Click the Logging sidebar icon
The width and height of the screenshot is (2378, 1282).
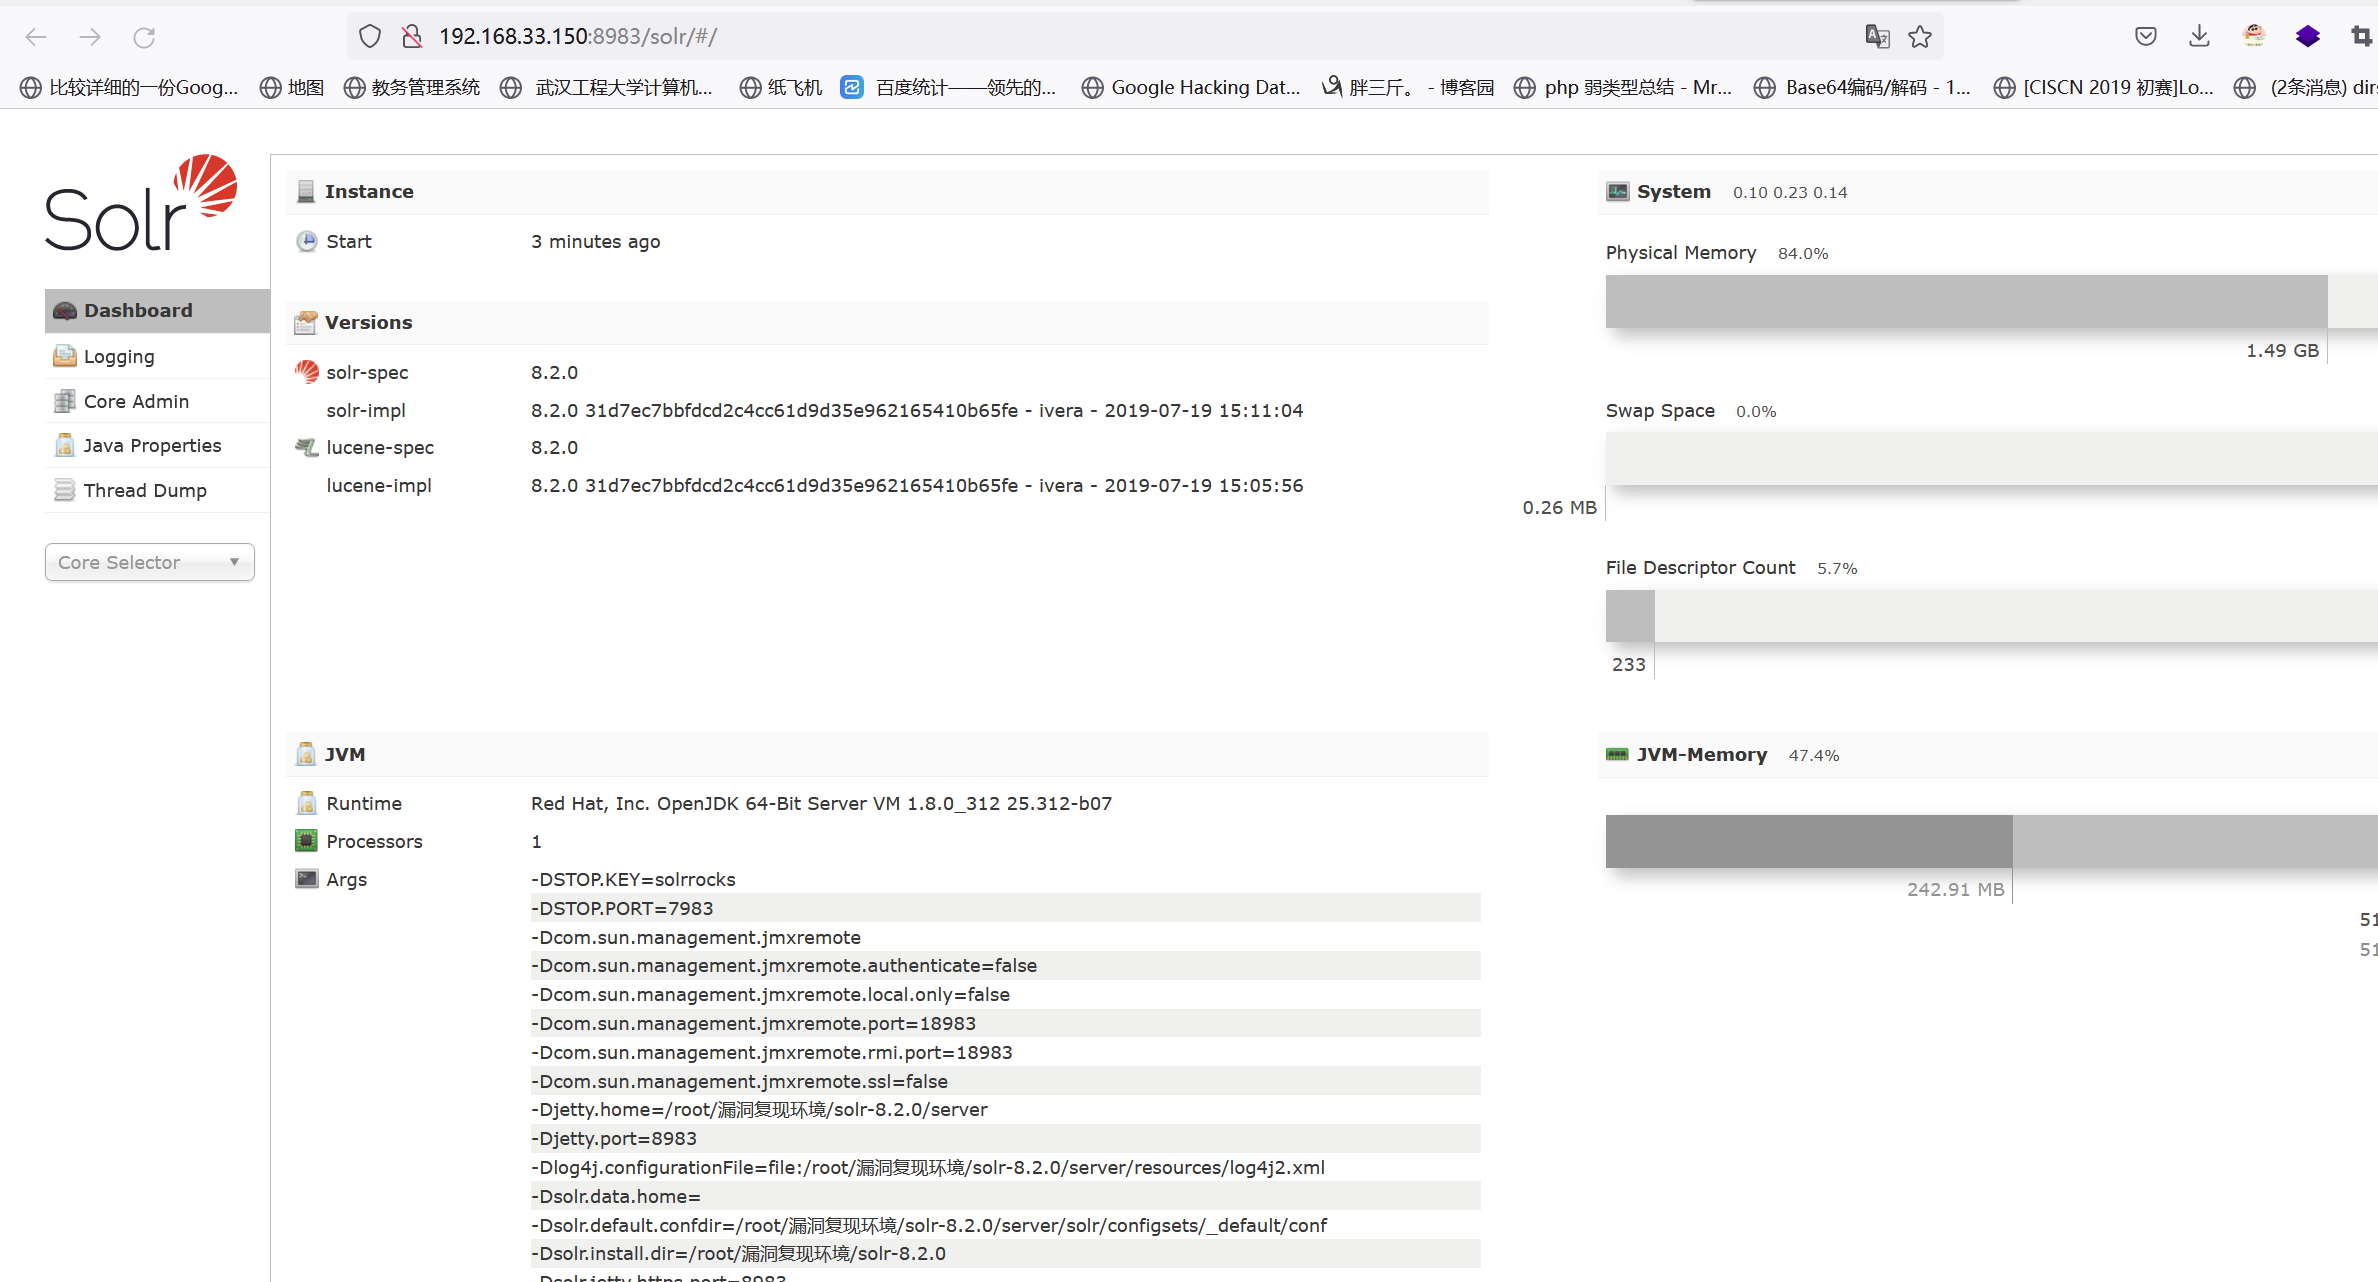[65, 356]
